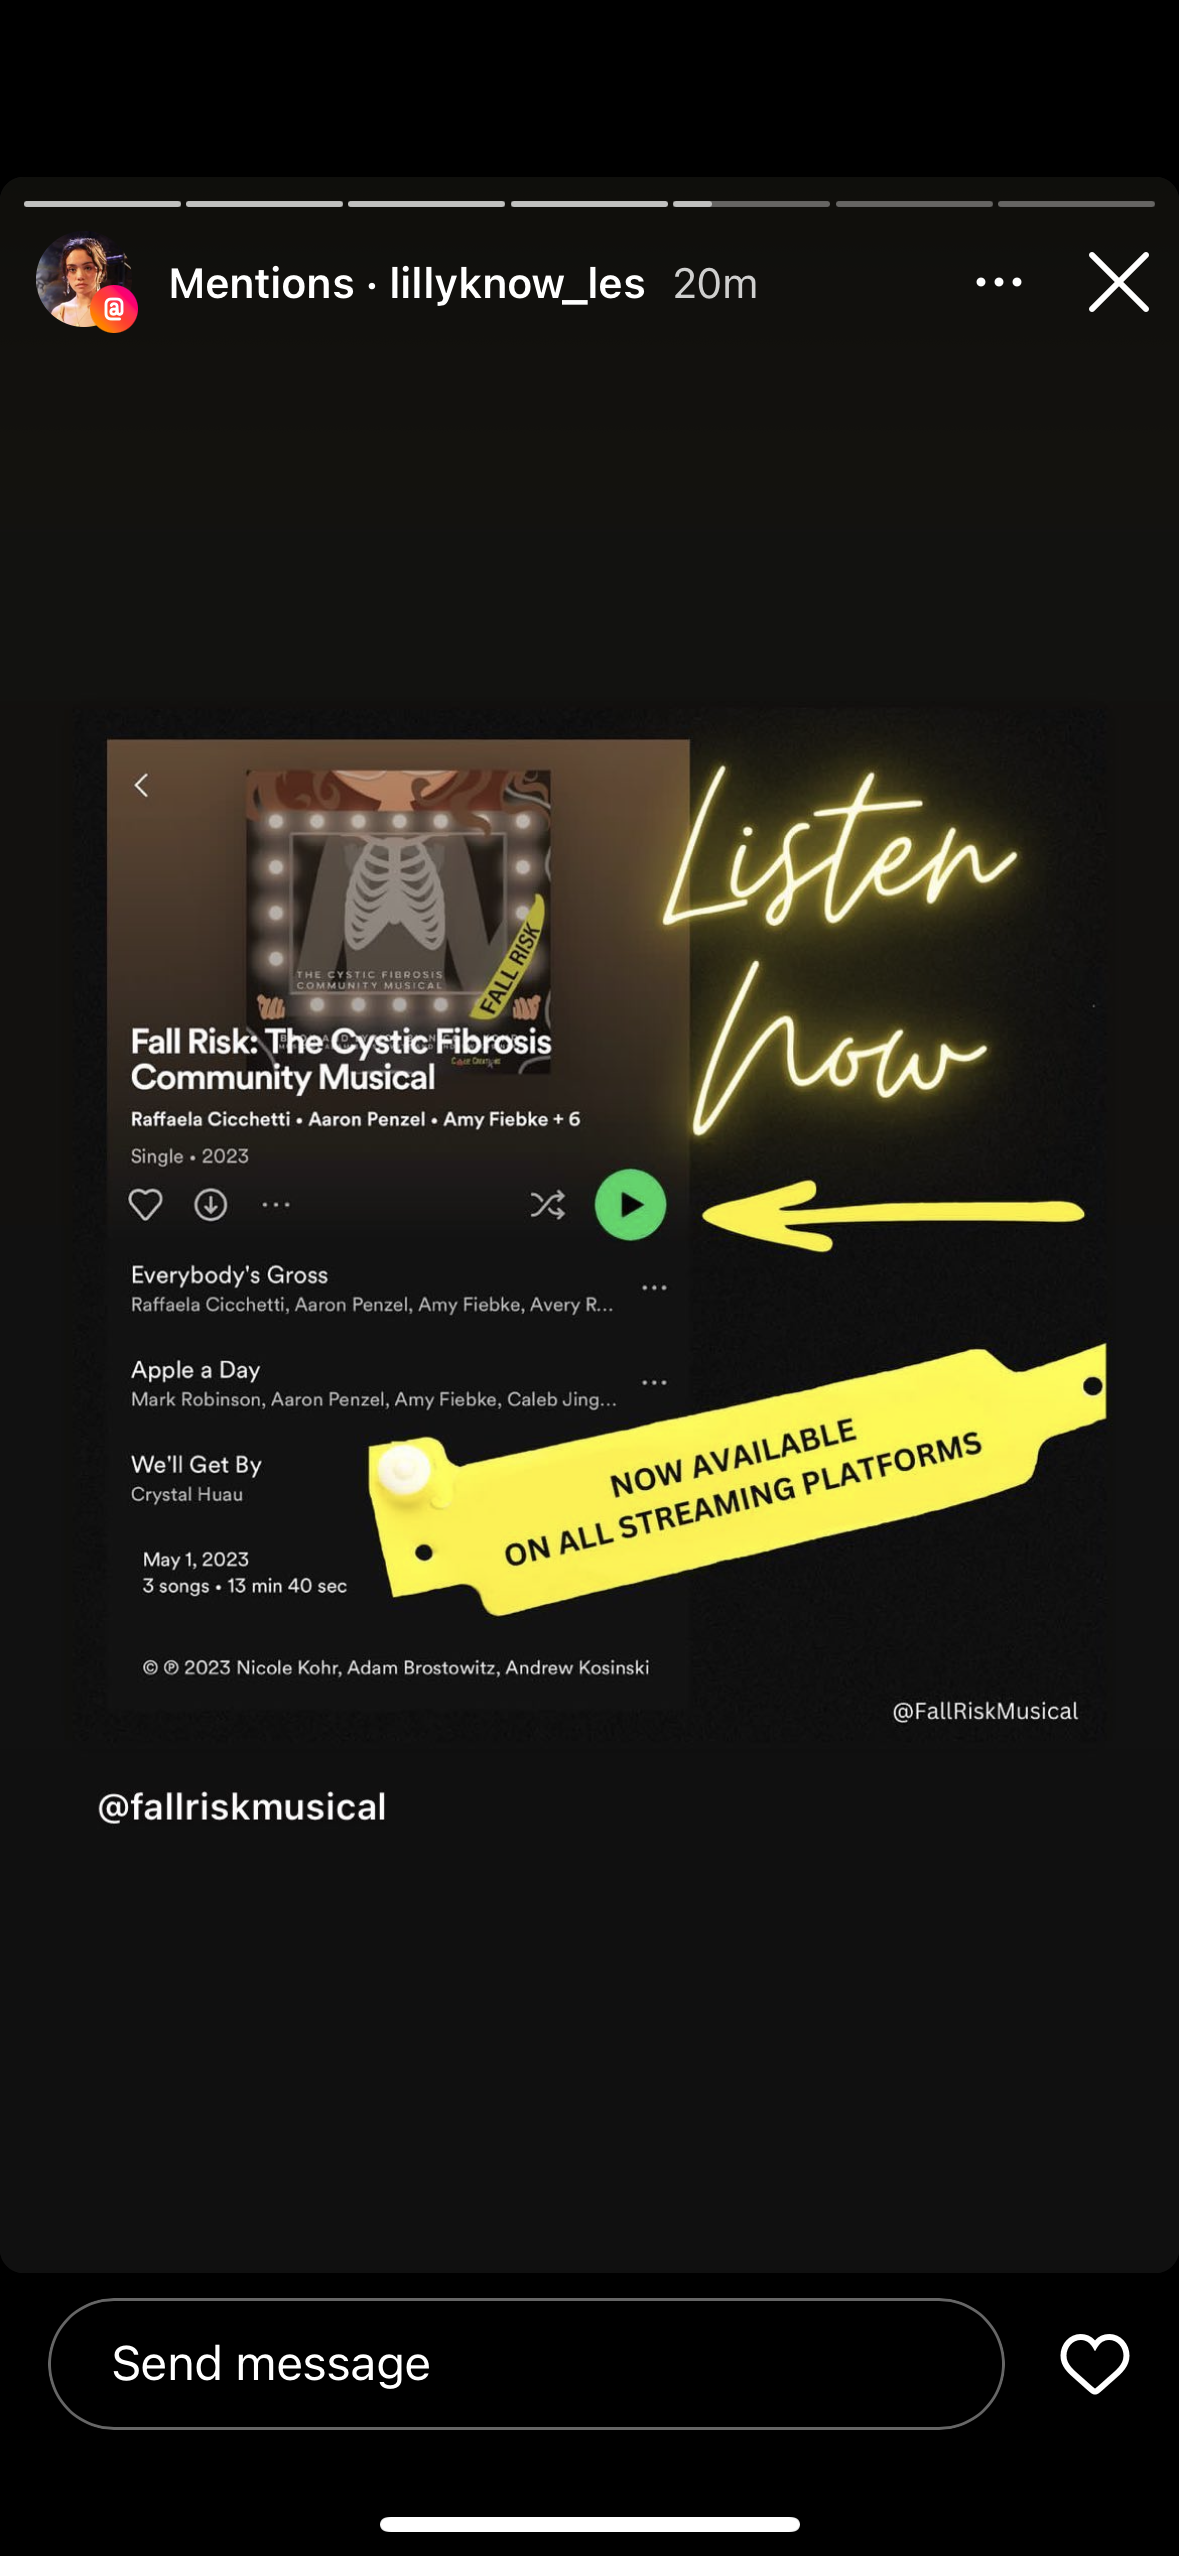Image resolution: width=1179 pixels, height=2556 pixels.
Task: Tap the green Spotify play button
Action: [x=630, y=1205]
